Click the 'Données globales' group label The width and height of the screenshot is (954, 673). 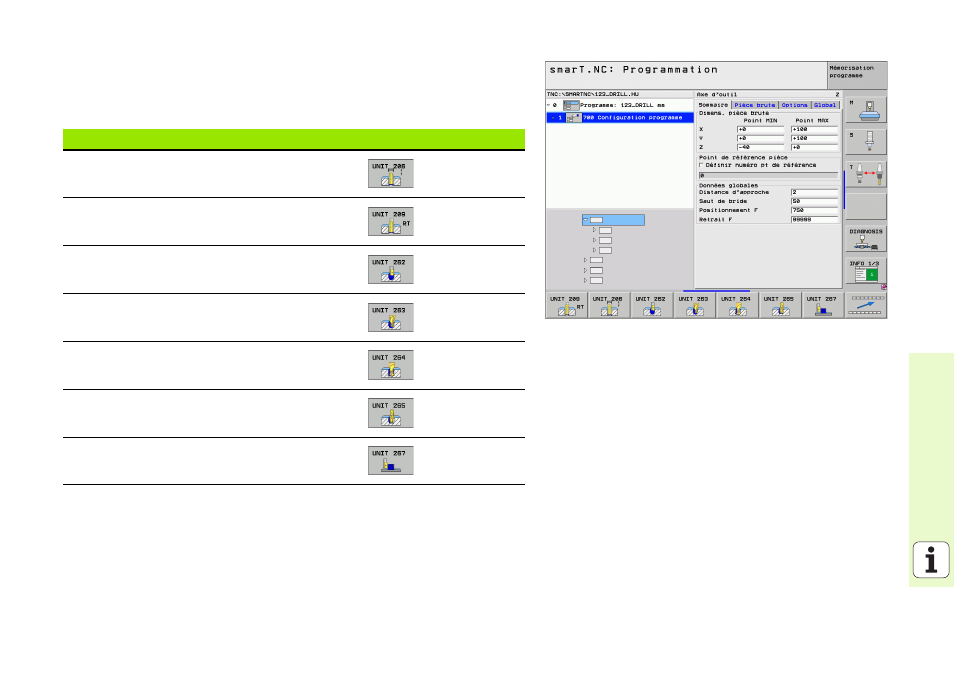coord(728,185)
